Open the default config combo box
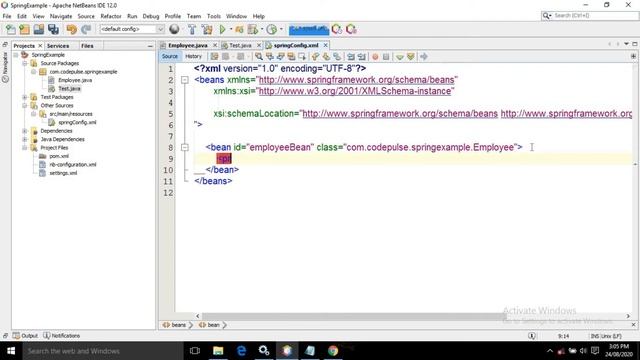 click(131, 29)
